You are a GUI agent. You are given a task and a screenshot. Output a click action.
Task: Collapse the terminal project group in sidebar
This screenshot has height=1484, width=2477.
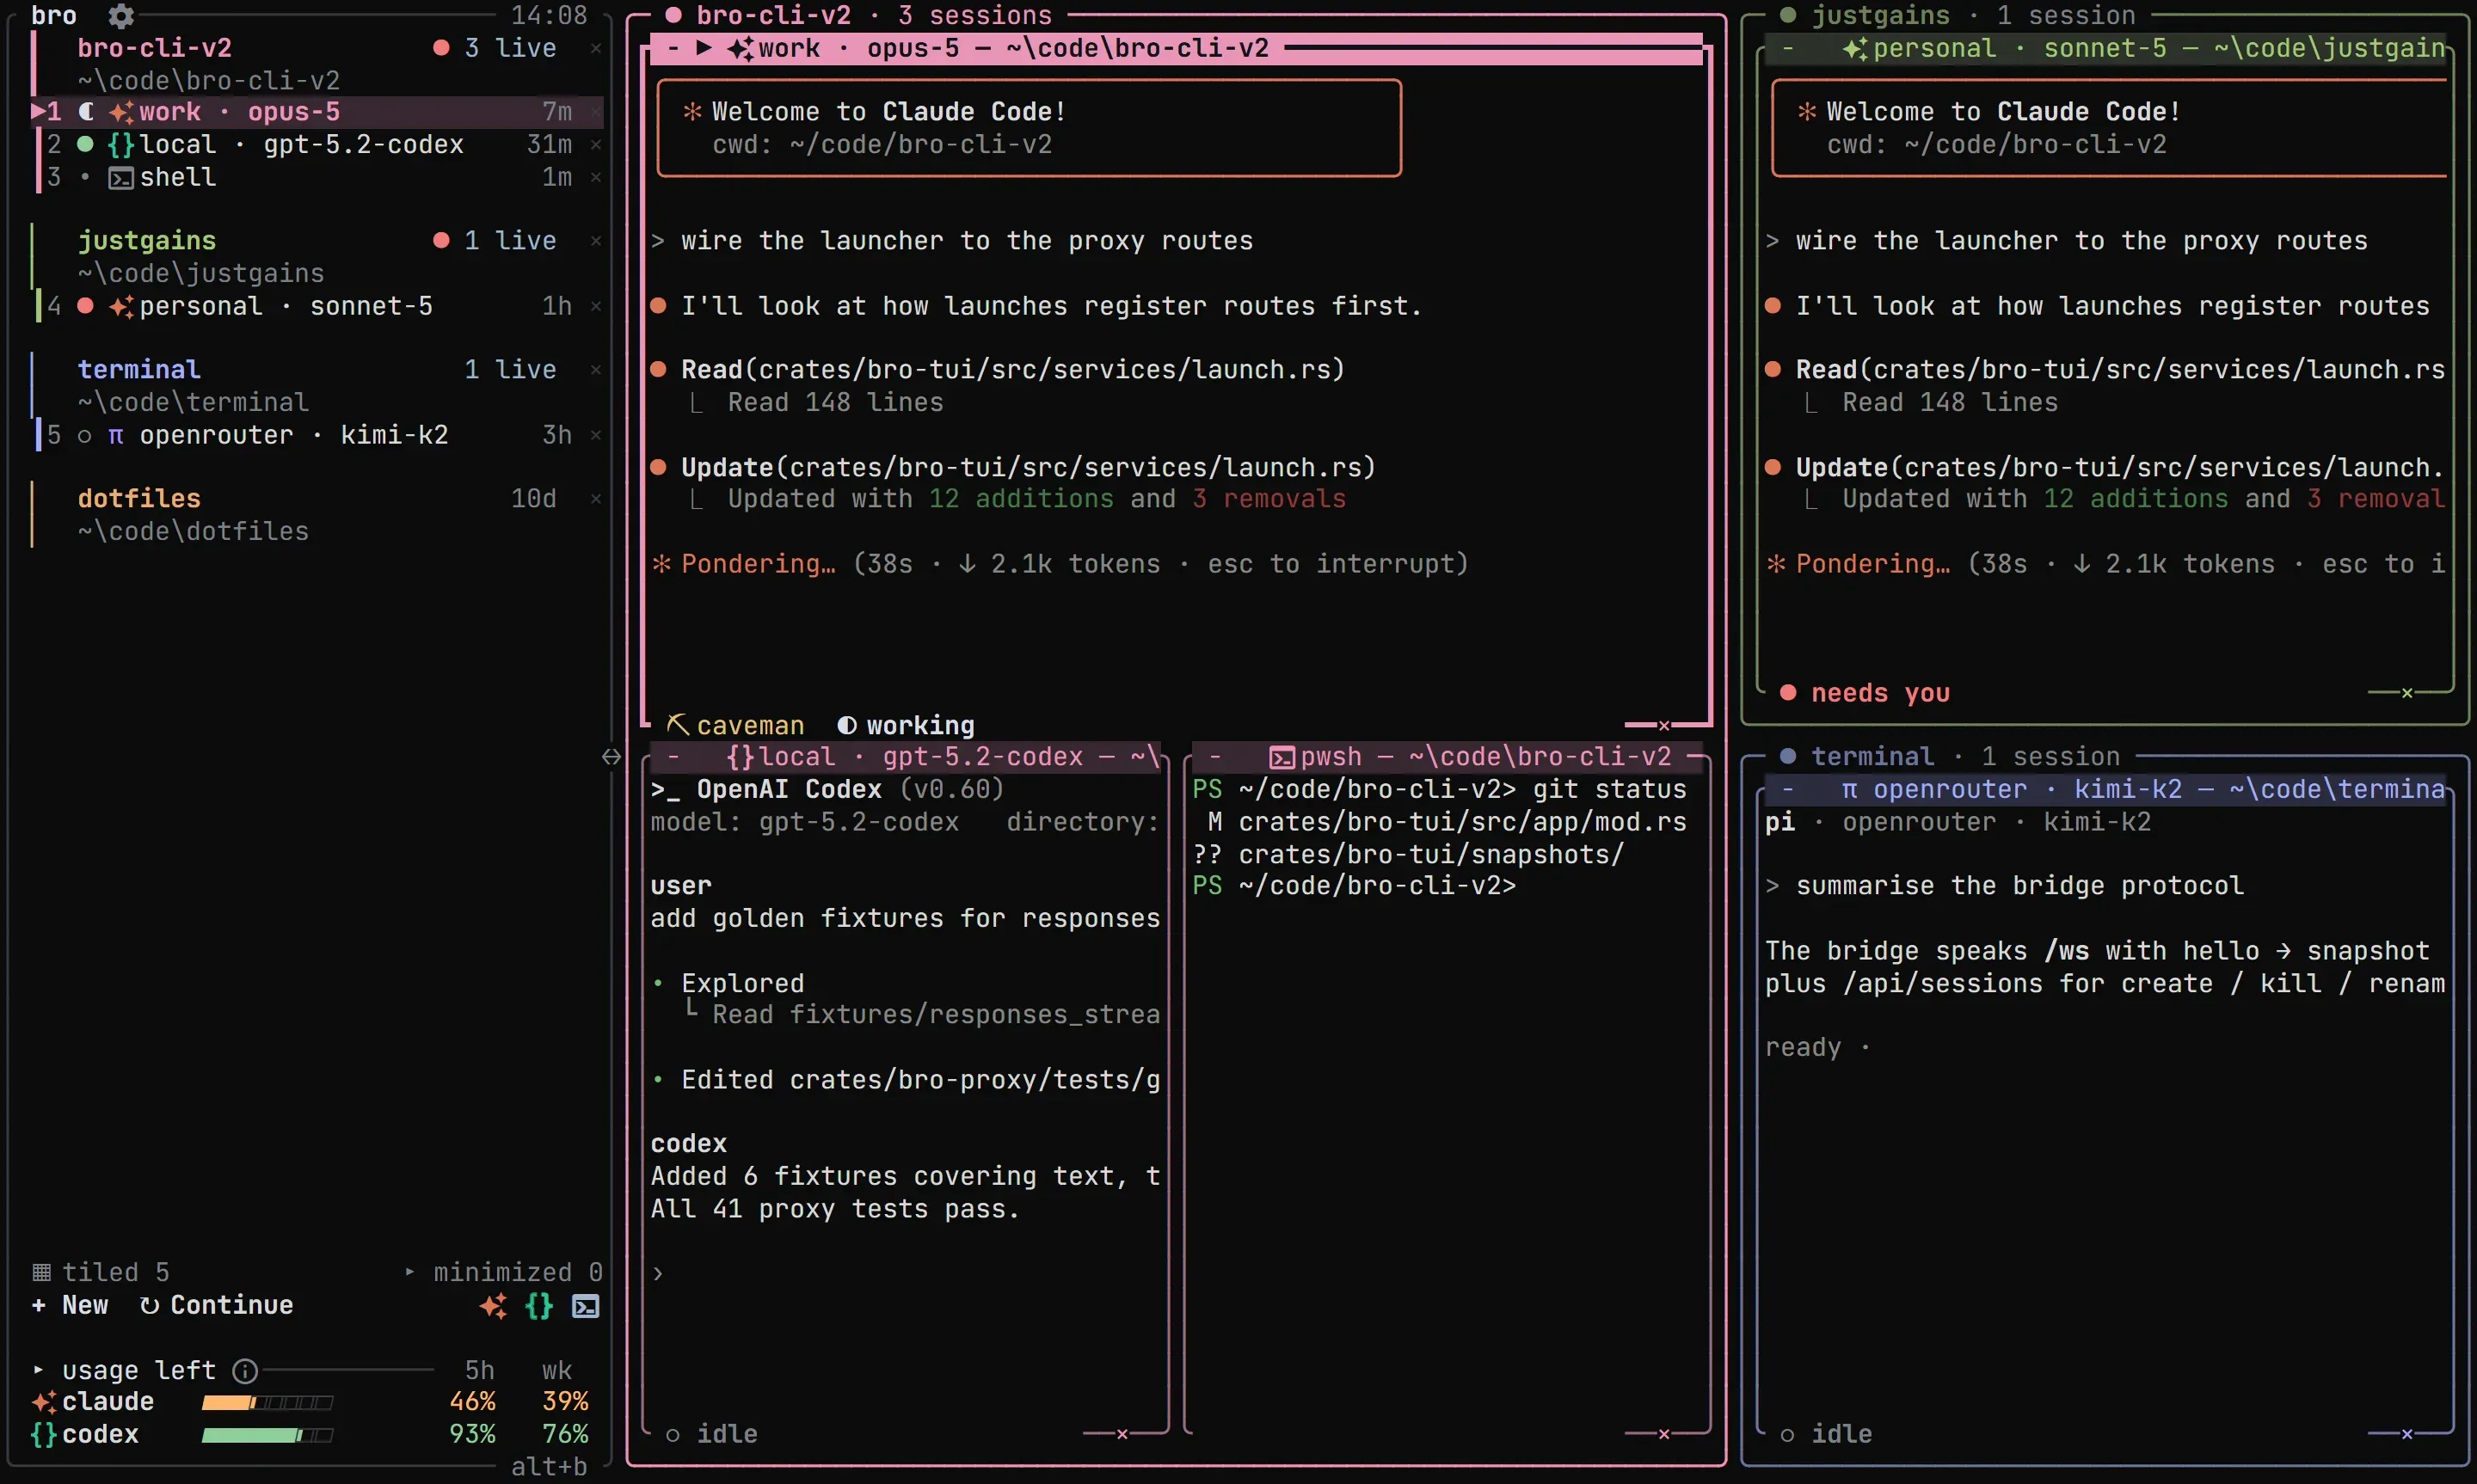point(139,370)
